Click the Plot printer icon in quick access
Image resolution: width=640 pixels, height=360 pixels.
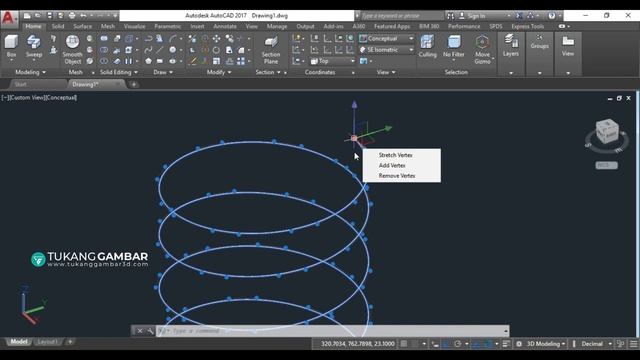pyautogui.click(x=72, y=16)
